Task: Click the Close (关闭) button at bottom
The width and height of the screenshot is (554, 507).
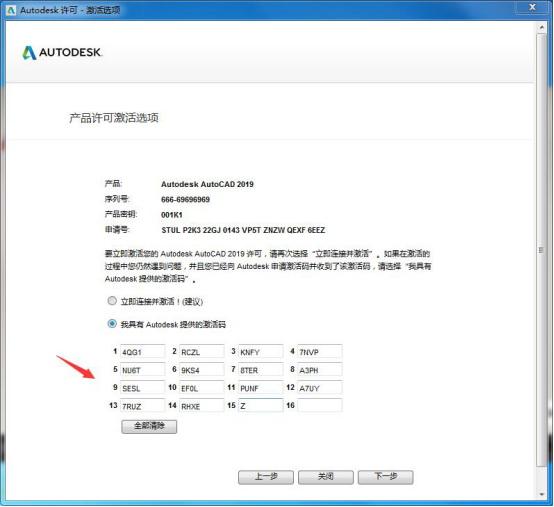Action: (325, 477)
